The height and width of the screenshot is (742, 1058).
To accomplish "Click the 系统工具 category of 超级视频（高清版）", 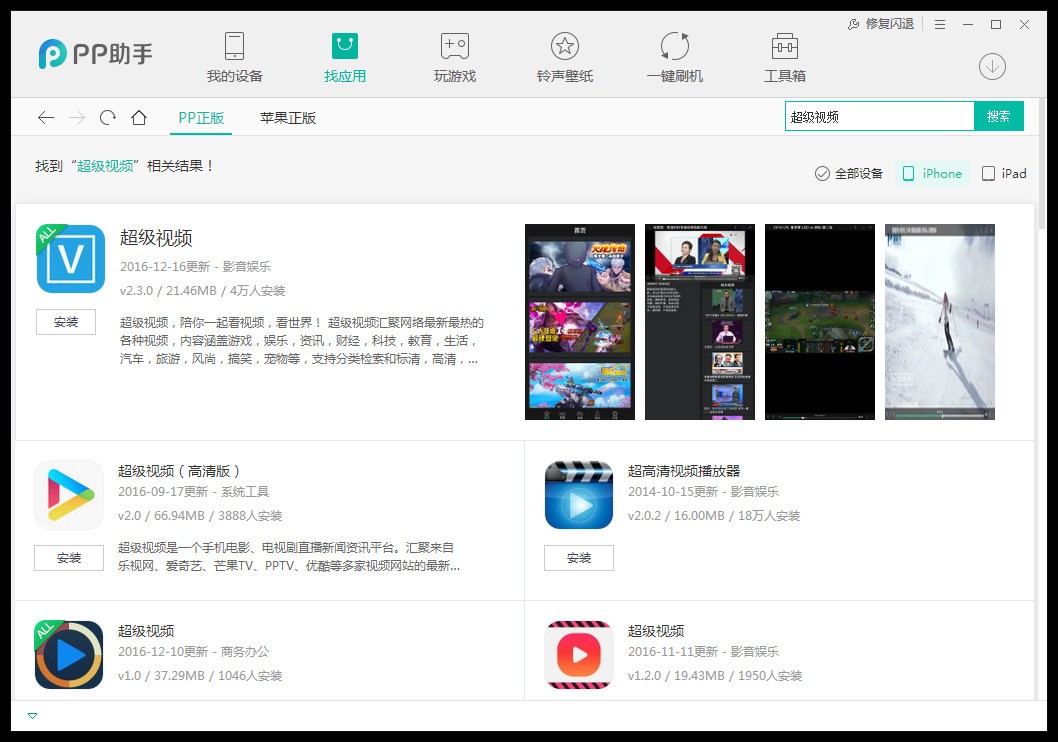I will (x=245, y=492).
